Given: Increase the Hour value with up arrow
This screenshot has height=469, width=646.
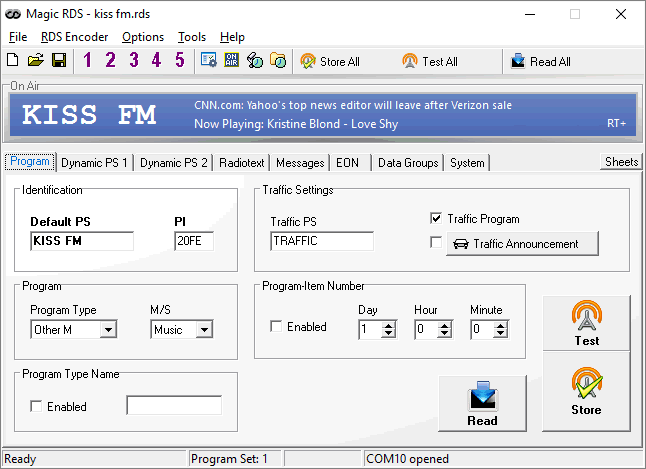Looking at the screenshot, I should click(x=445, y=325).
